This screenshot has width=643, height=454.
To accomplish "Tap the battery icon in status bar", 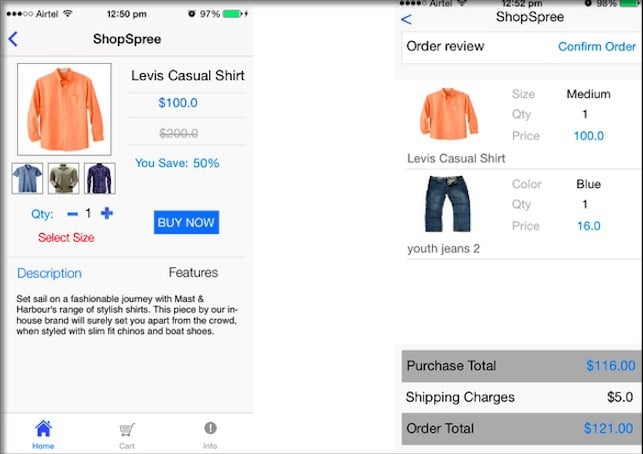I will pyautogui.click(x=233, y=14).
